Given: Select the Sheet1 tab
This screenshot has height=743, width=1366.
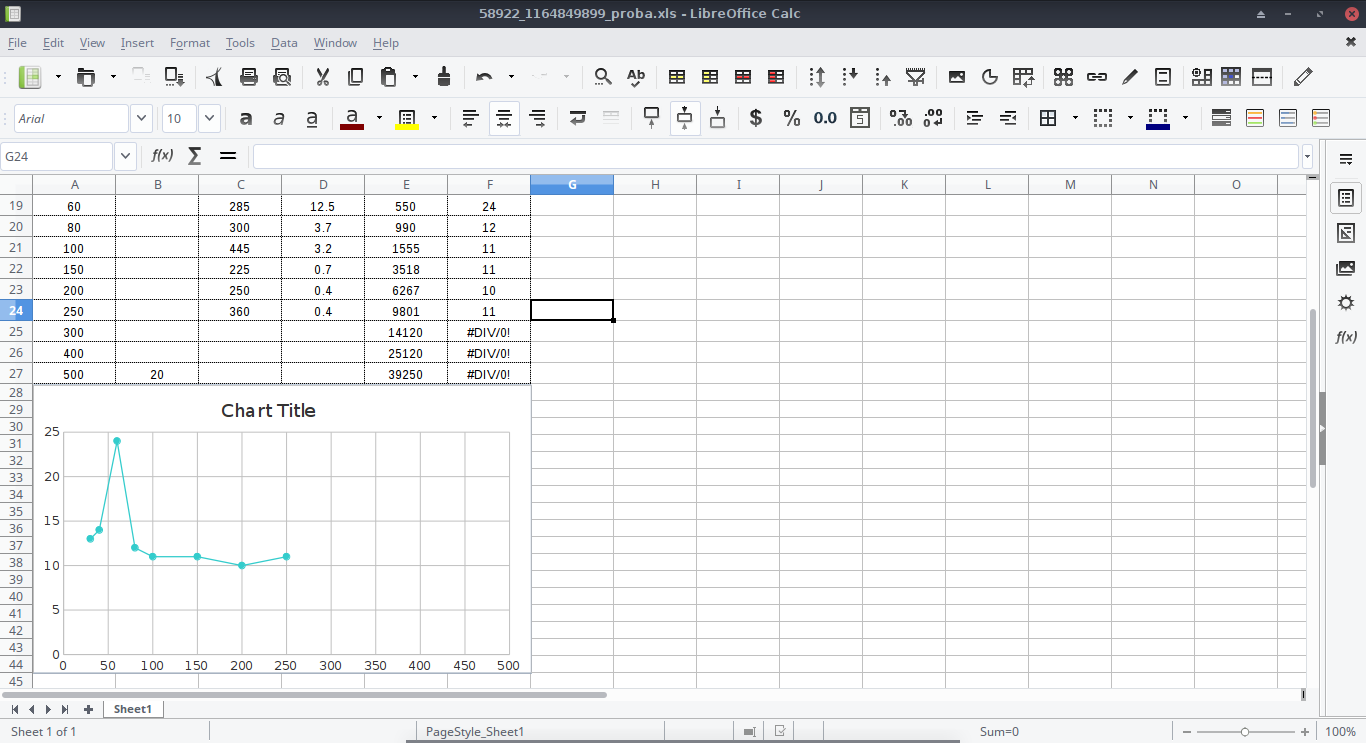Looking at the screenshot, I should coord(133,709).
